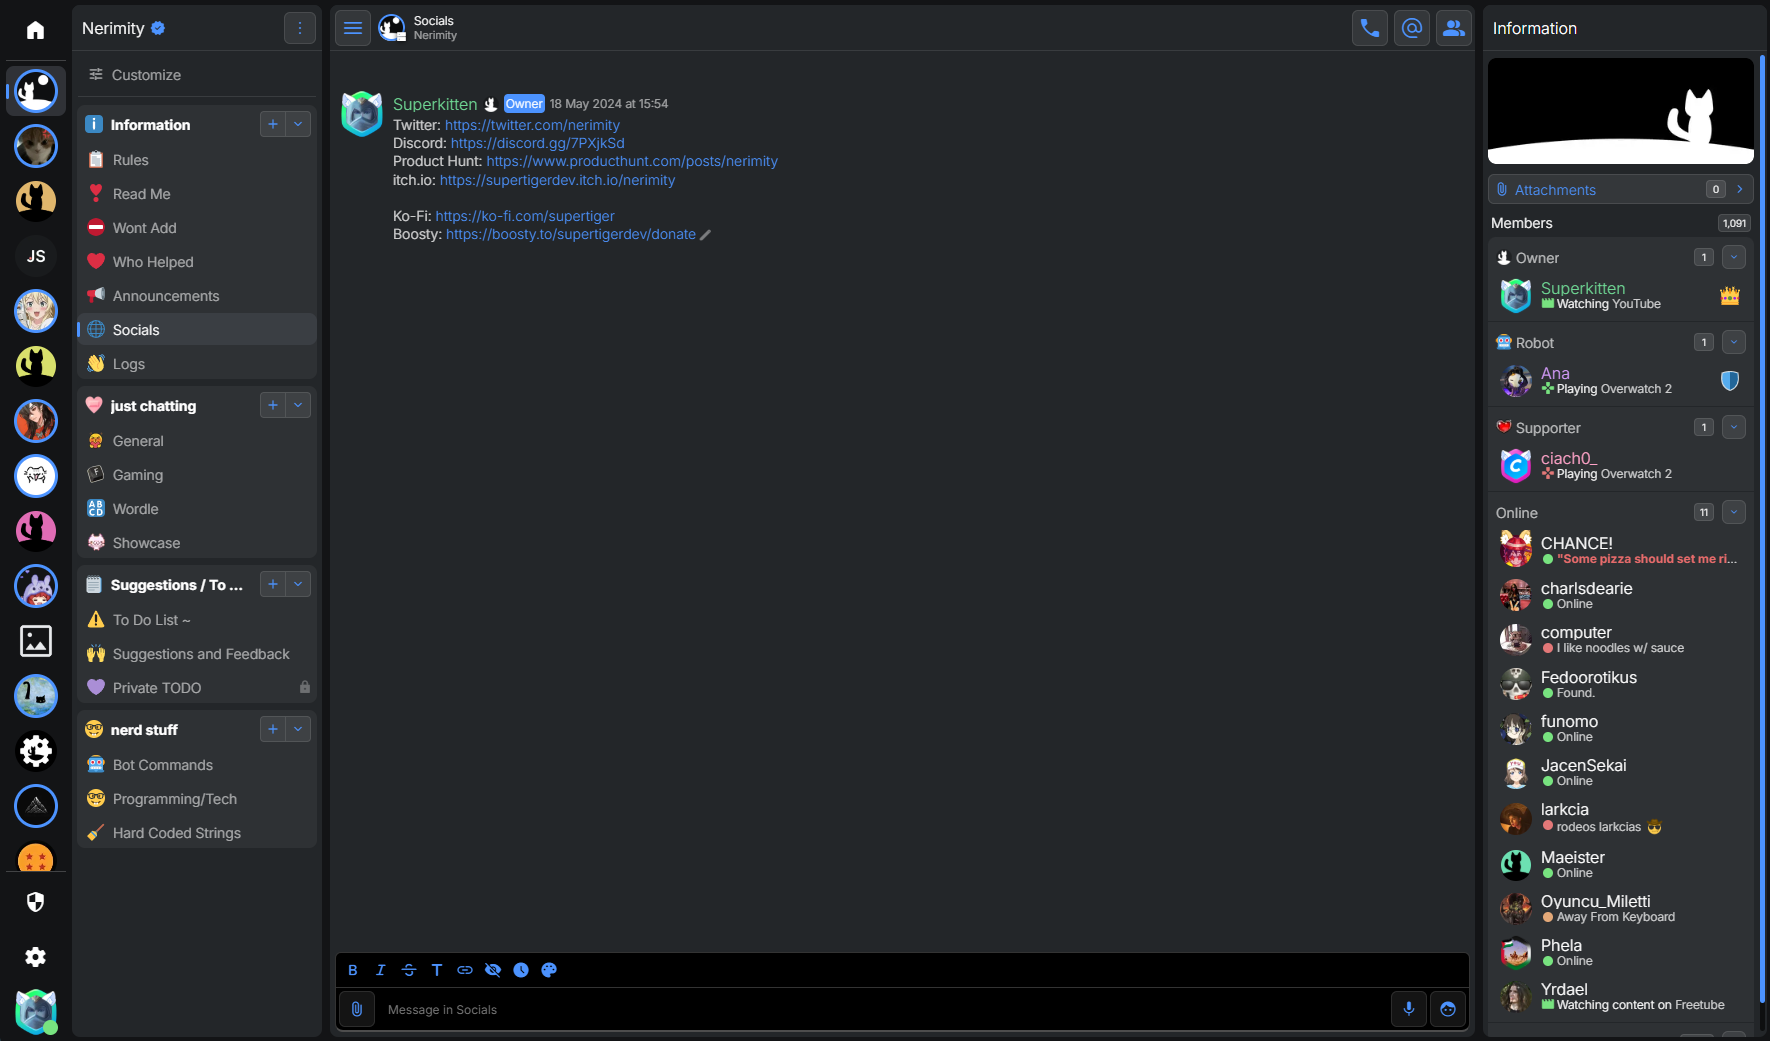1770x1041 pixels.
Task: Collapse the Information category chevron
Action: [x=298, y=124]
